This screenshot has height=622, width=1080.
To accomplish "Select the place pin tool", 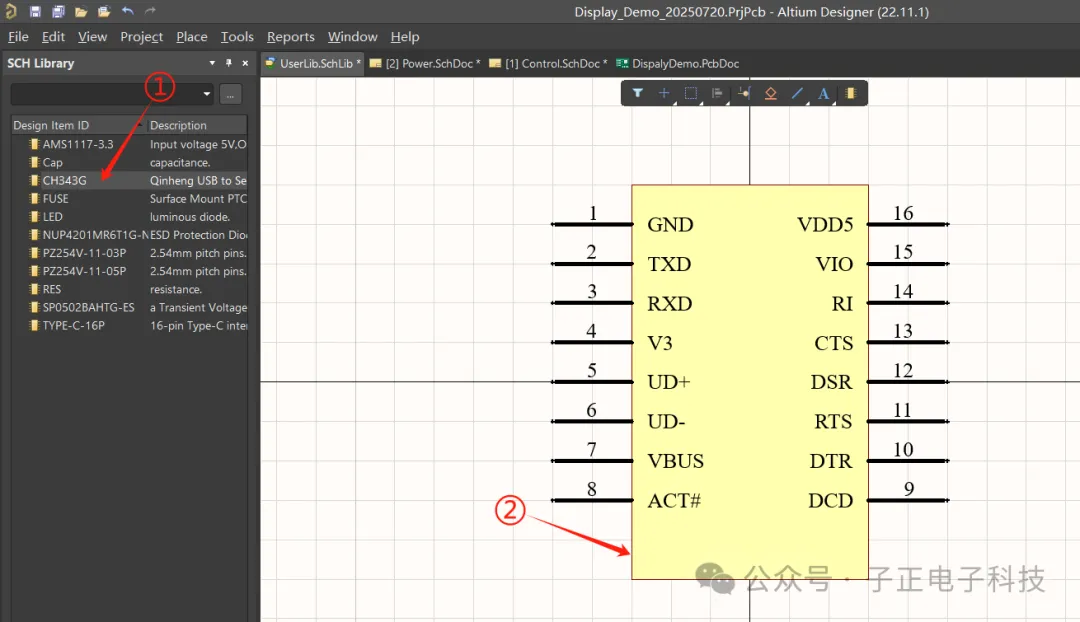I will tap(744, 93).
